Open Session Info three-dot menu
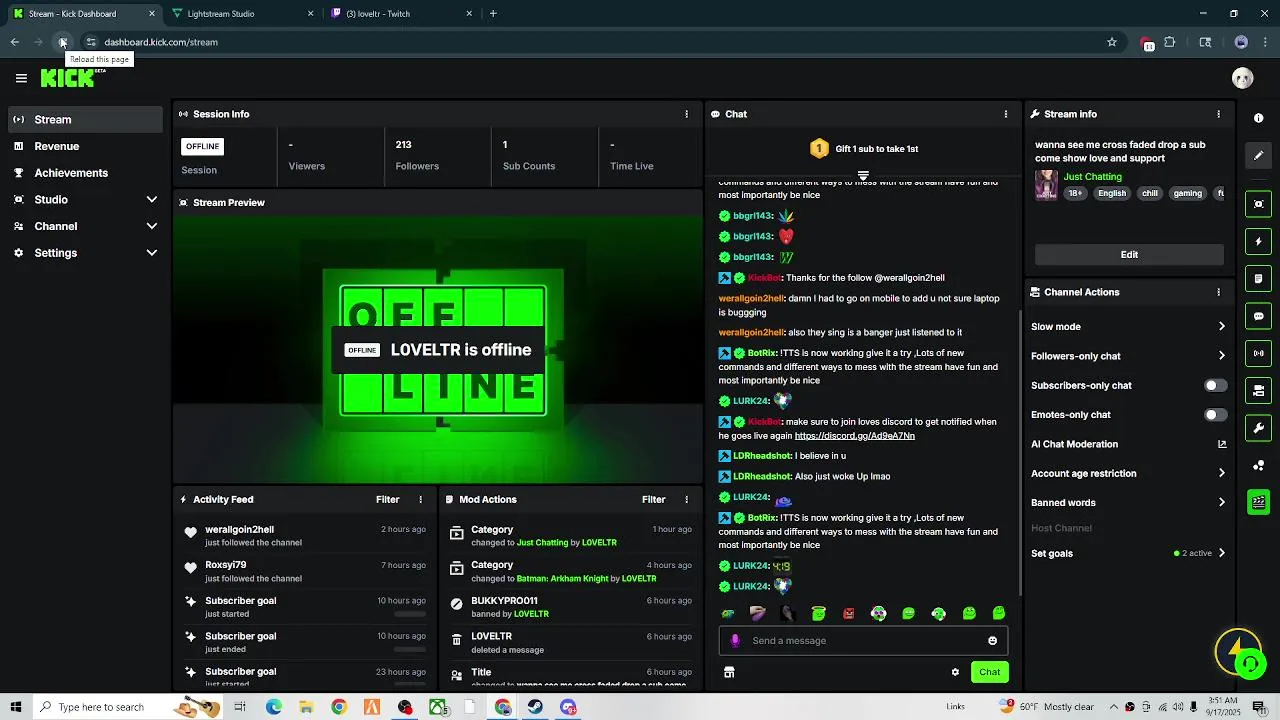Viewport: 1280px width, 720px height. pyautogui.click(x=686, y=114)
